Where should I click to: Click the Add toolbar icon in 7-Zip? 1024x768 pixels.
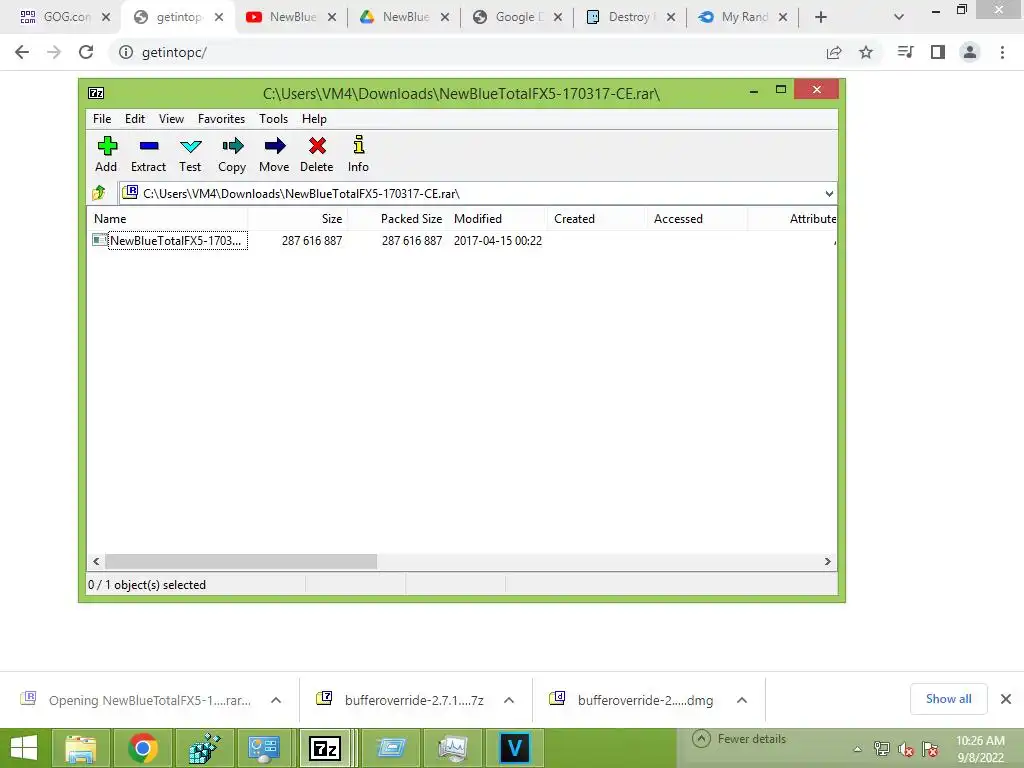click(106, 154)
